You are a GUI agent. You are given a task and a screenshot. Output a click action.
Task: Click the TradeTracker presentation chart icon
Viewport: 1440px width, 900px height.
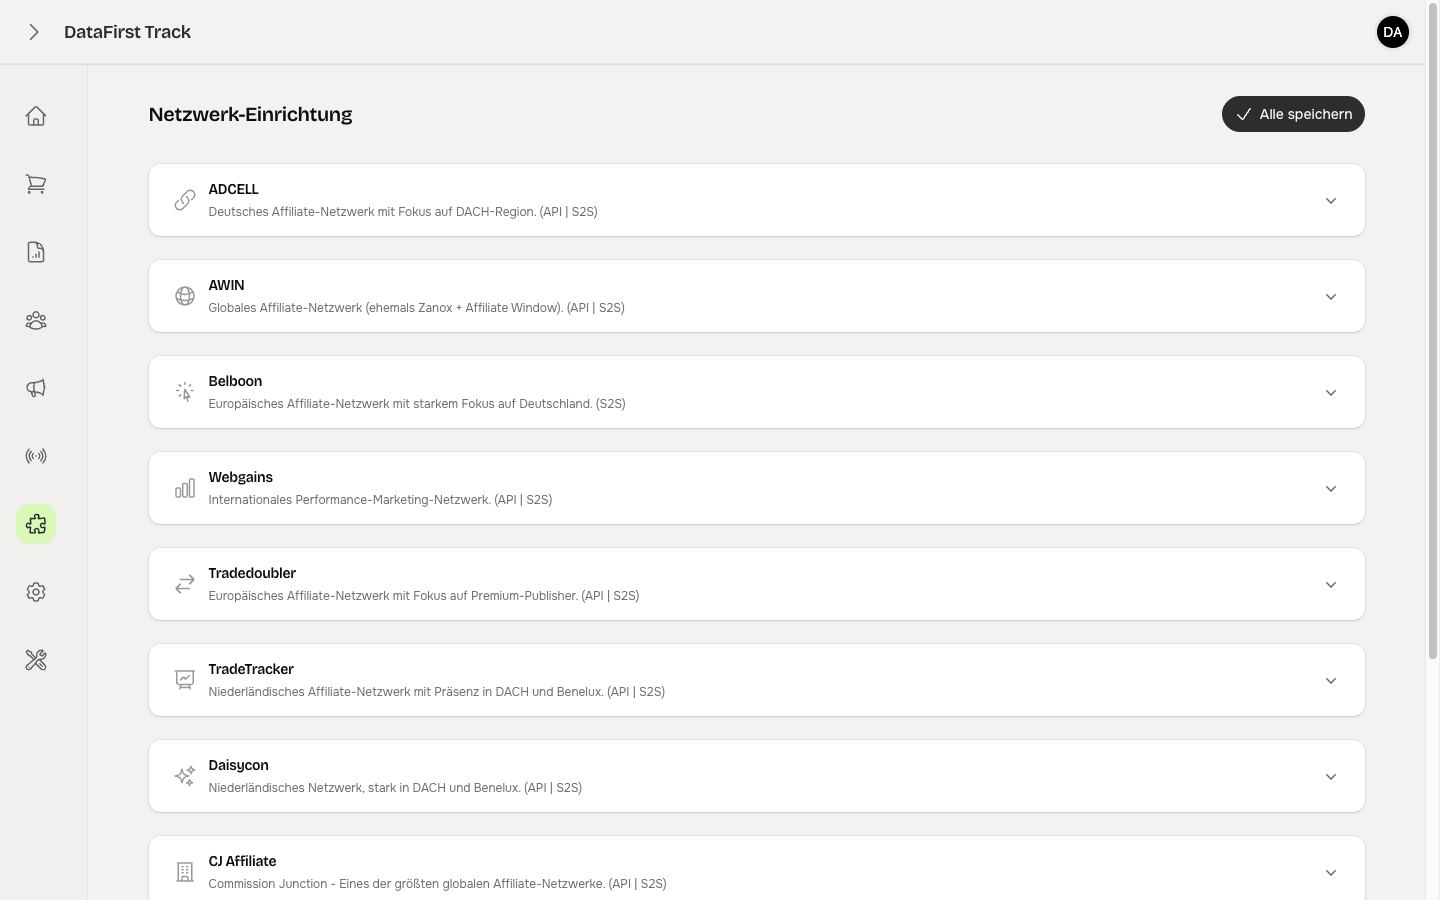(x=185, y=680)
